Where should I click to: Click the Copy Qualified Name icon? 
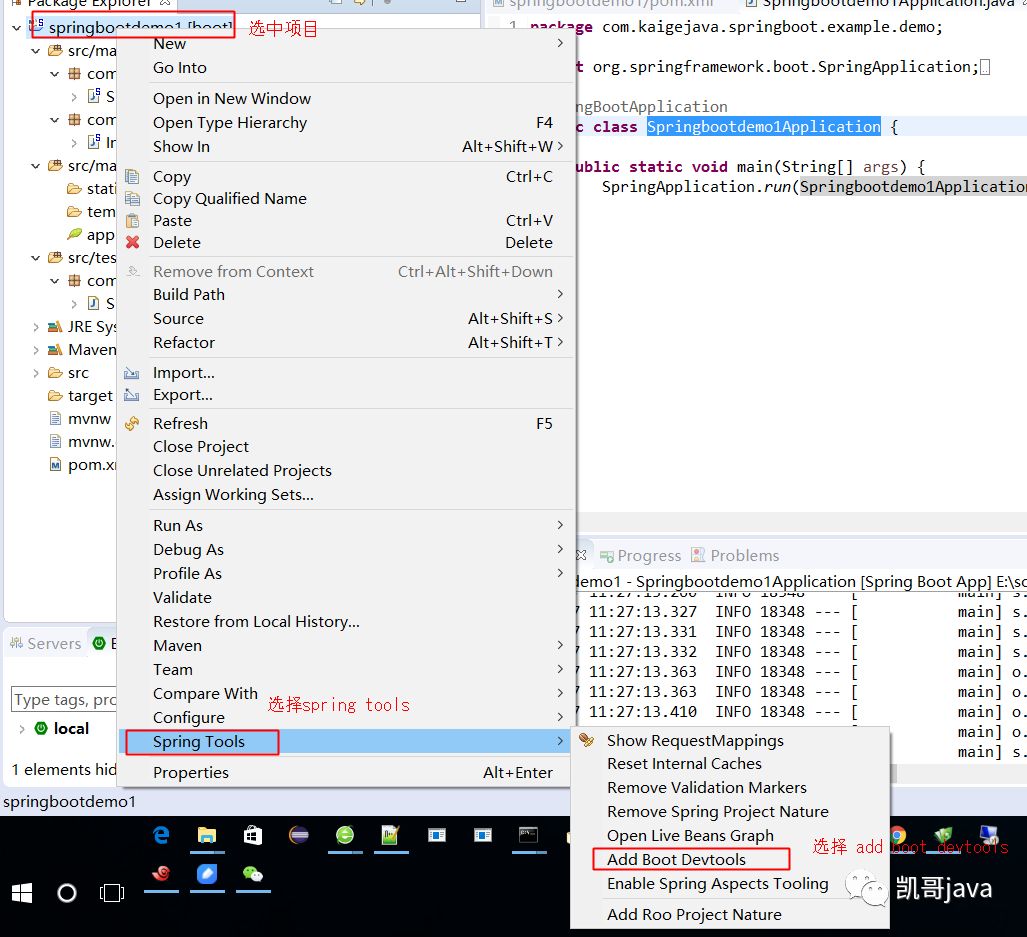tap(132, 198)
